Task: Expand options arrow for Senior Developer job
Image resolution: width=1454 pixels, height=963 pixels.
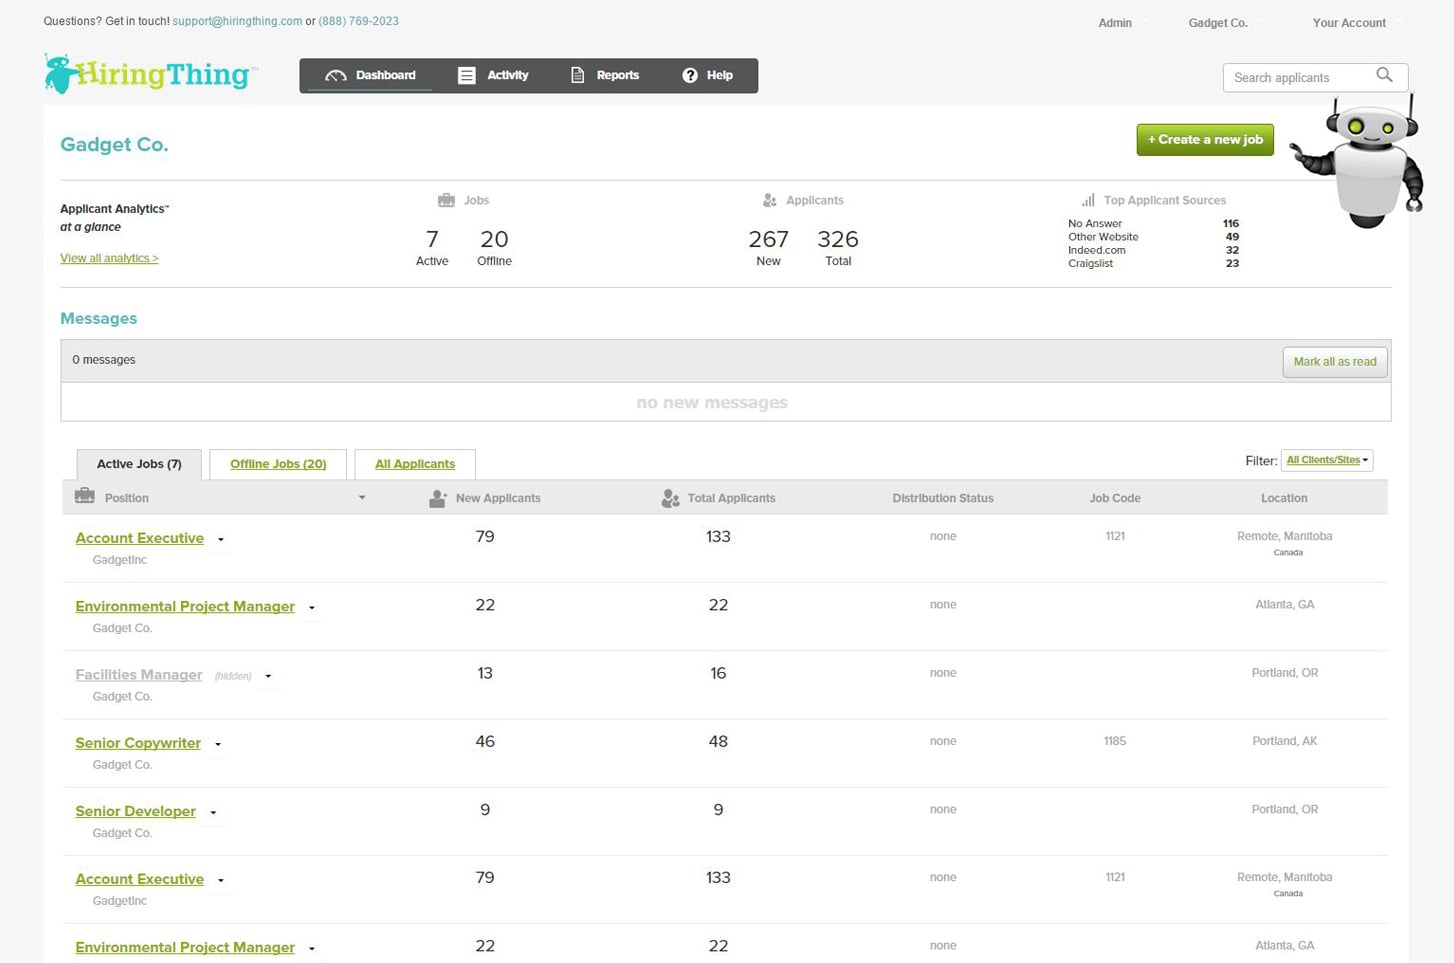Action: (213, 812)
